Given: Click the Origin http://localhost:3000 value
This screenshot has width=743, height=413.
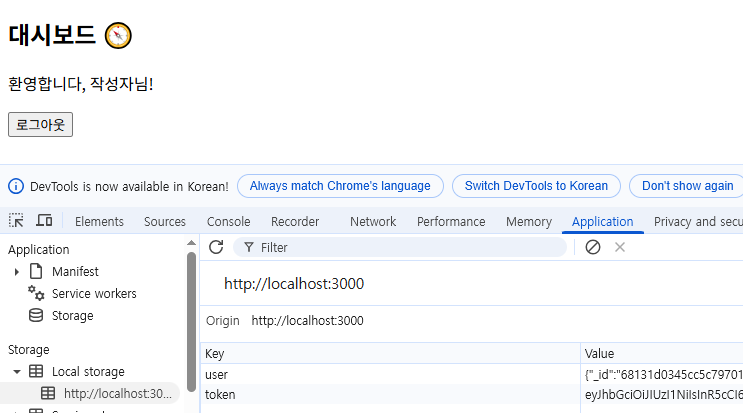Looking at the screenshot, I should (308, 321).
